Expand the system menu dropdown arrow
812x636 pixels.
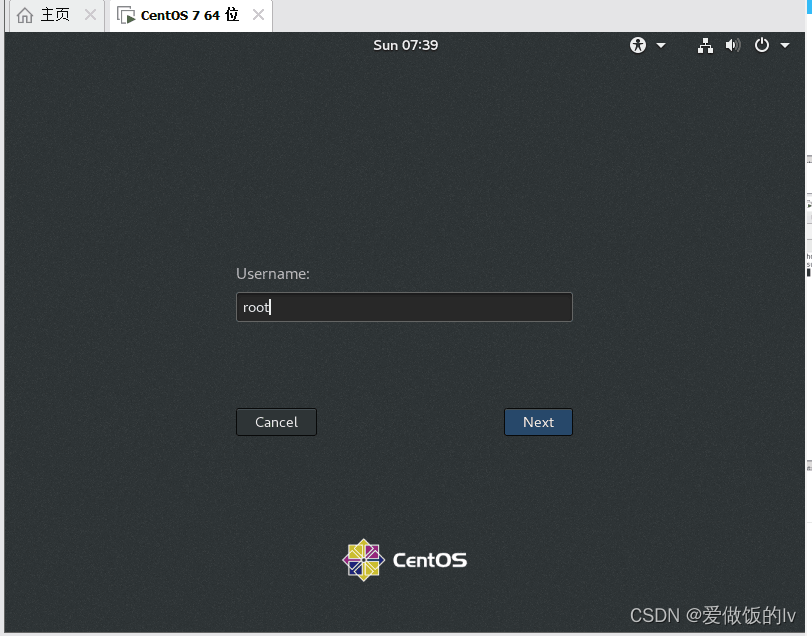tap(785, 46)
